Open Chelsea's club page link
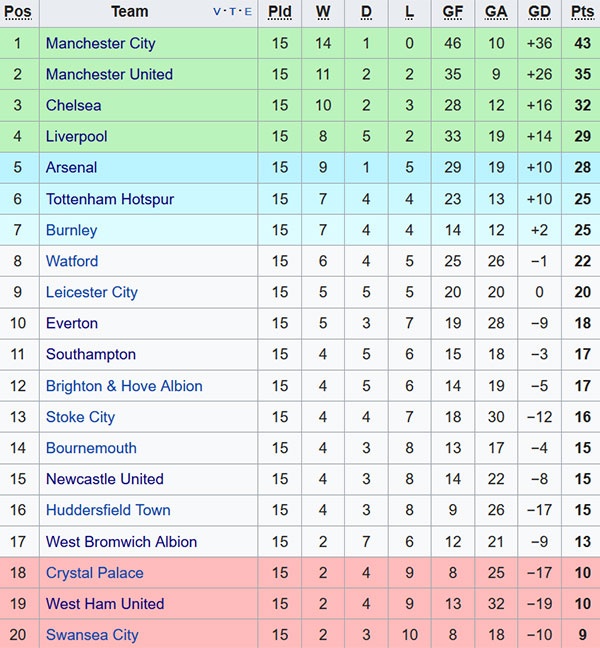 coord(73,105)
